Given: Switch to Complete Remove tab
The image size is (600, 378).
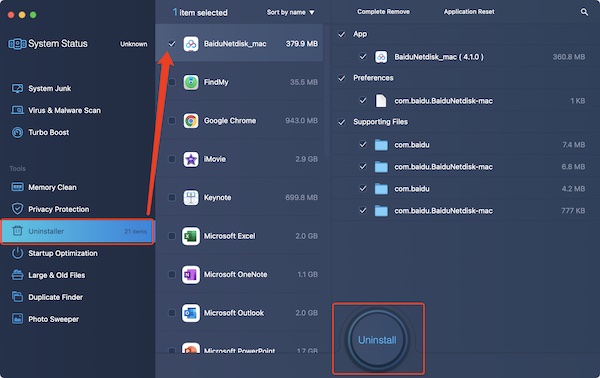Looking at the screenshot, I should point(383,12).
